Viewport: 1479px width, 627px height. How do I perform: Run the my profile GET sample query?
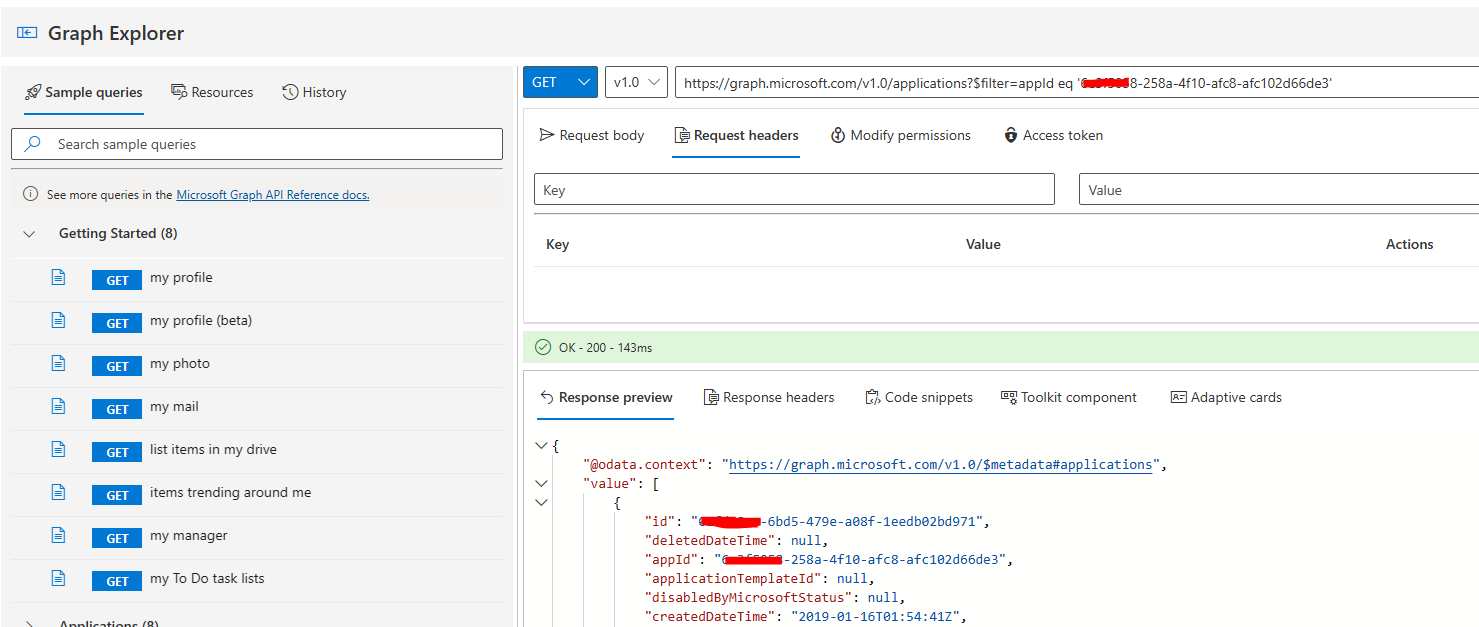[117, 280]
